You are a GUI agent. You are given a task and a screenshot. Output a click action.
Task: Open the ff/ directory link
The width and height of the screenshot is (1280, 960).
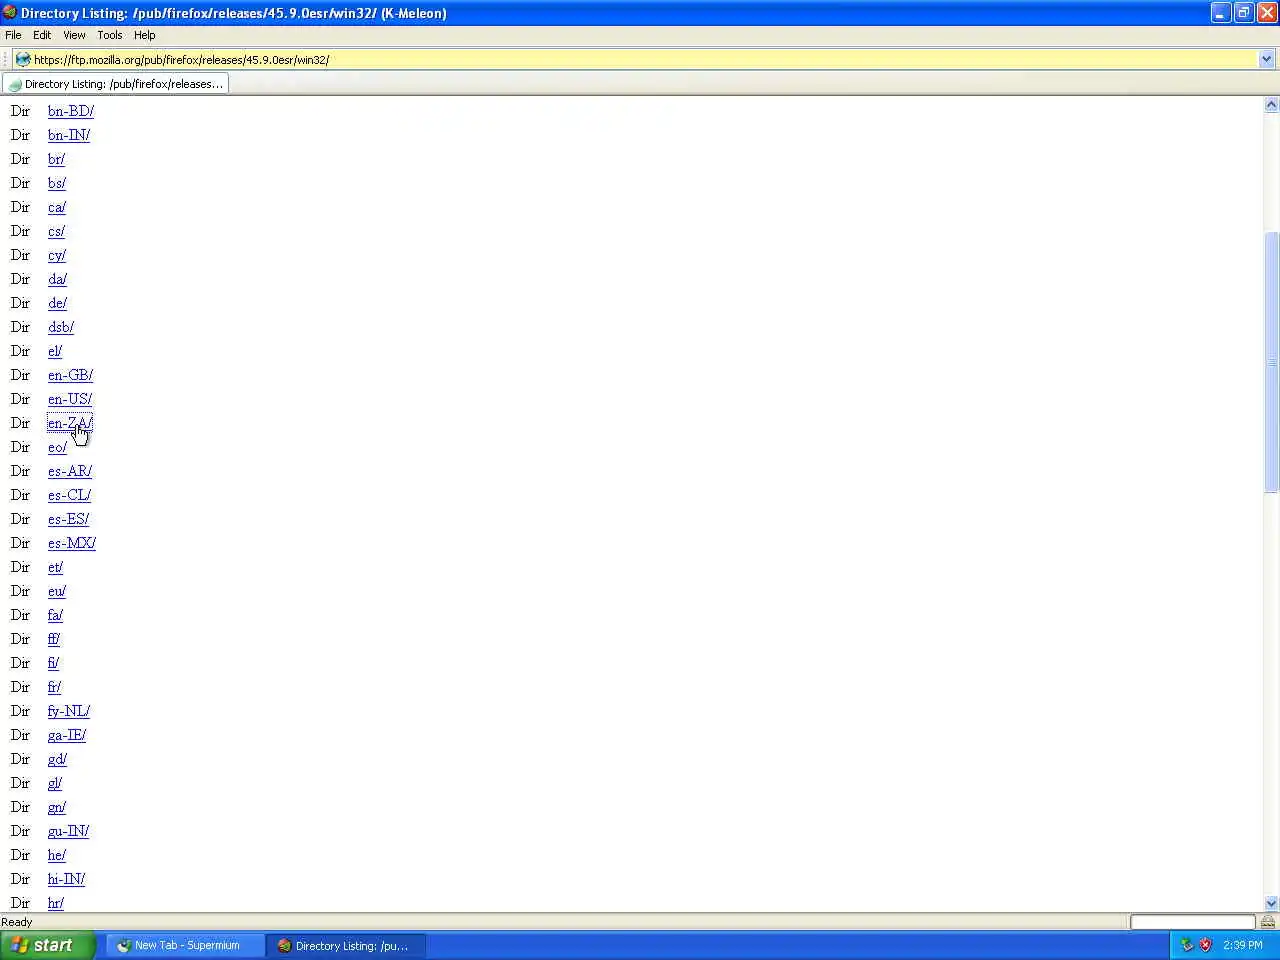[x=54, y=639]
